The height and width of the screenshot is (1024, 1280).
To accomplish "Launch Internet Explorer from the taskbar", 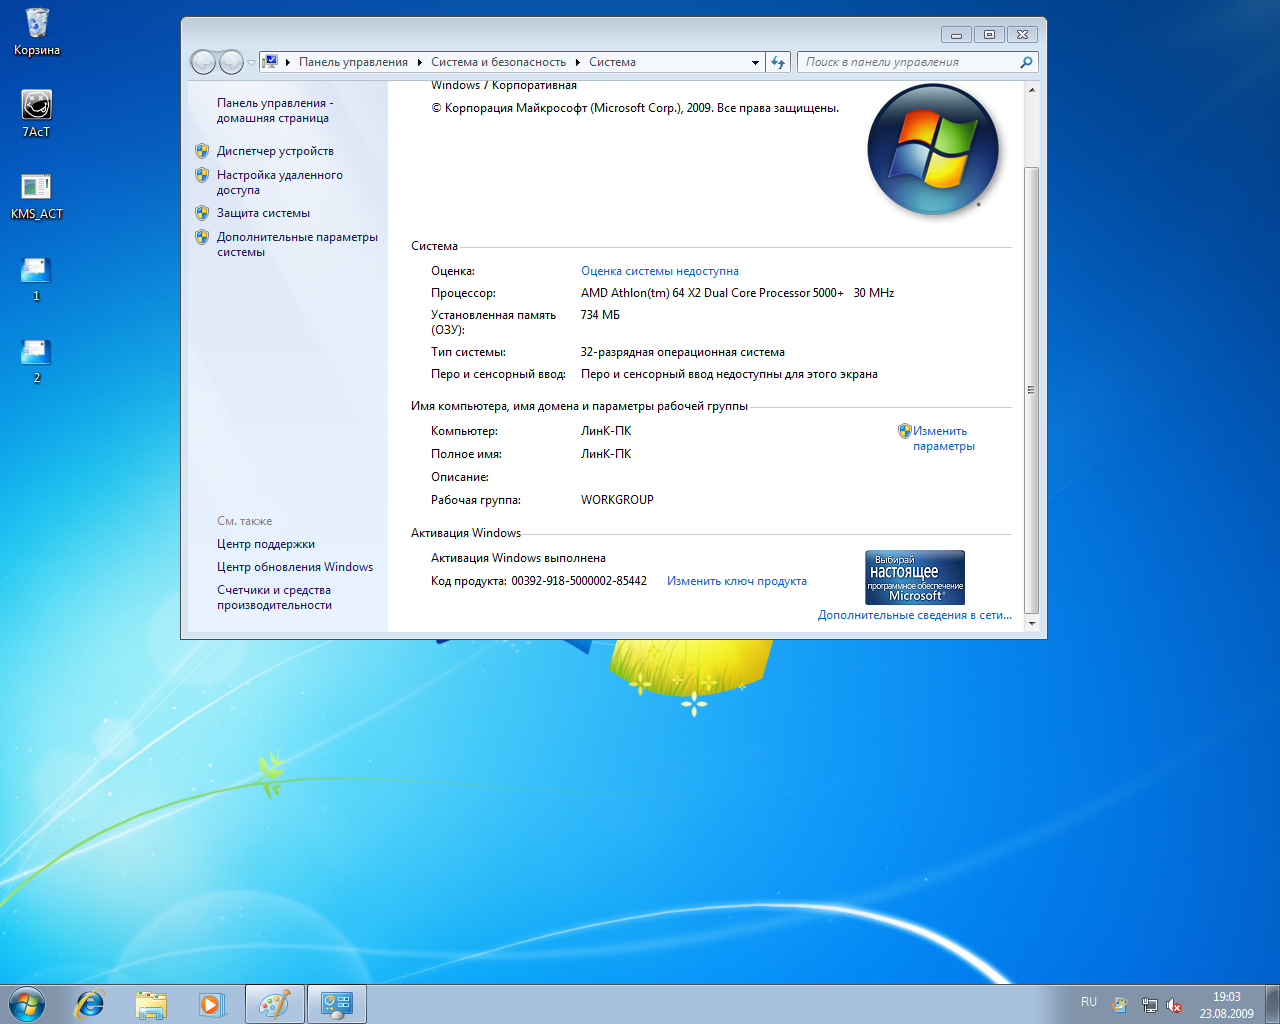I will (x=90, y=1004).
